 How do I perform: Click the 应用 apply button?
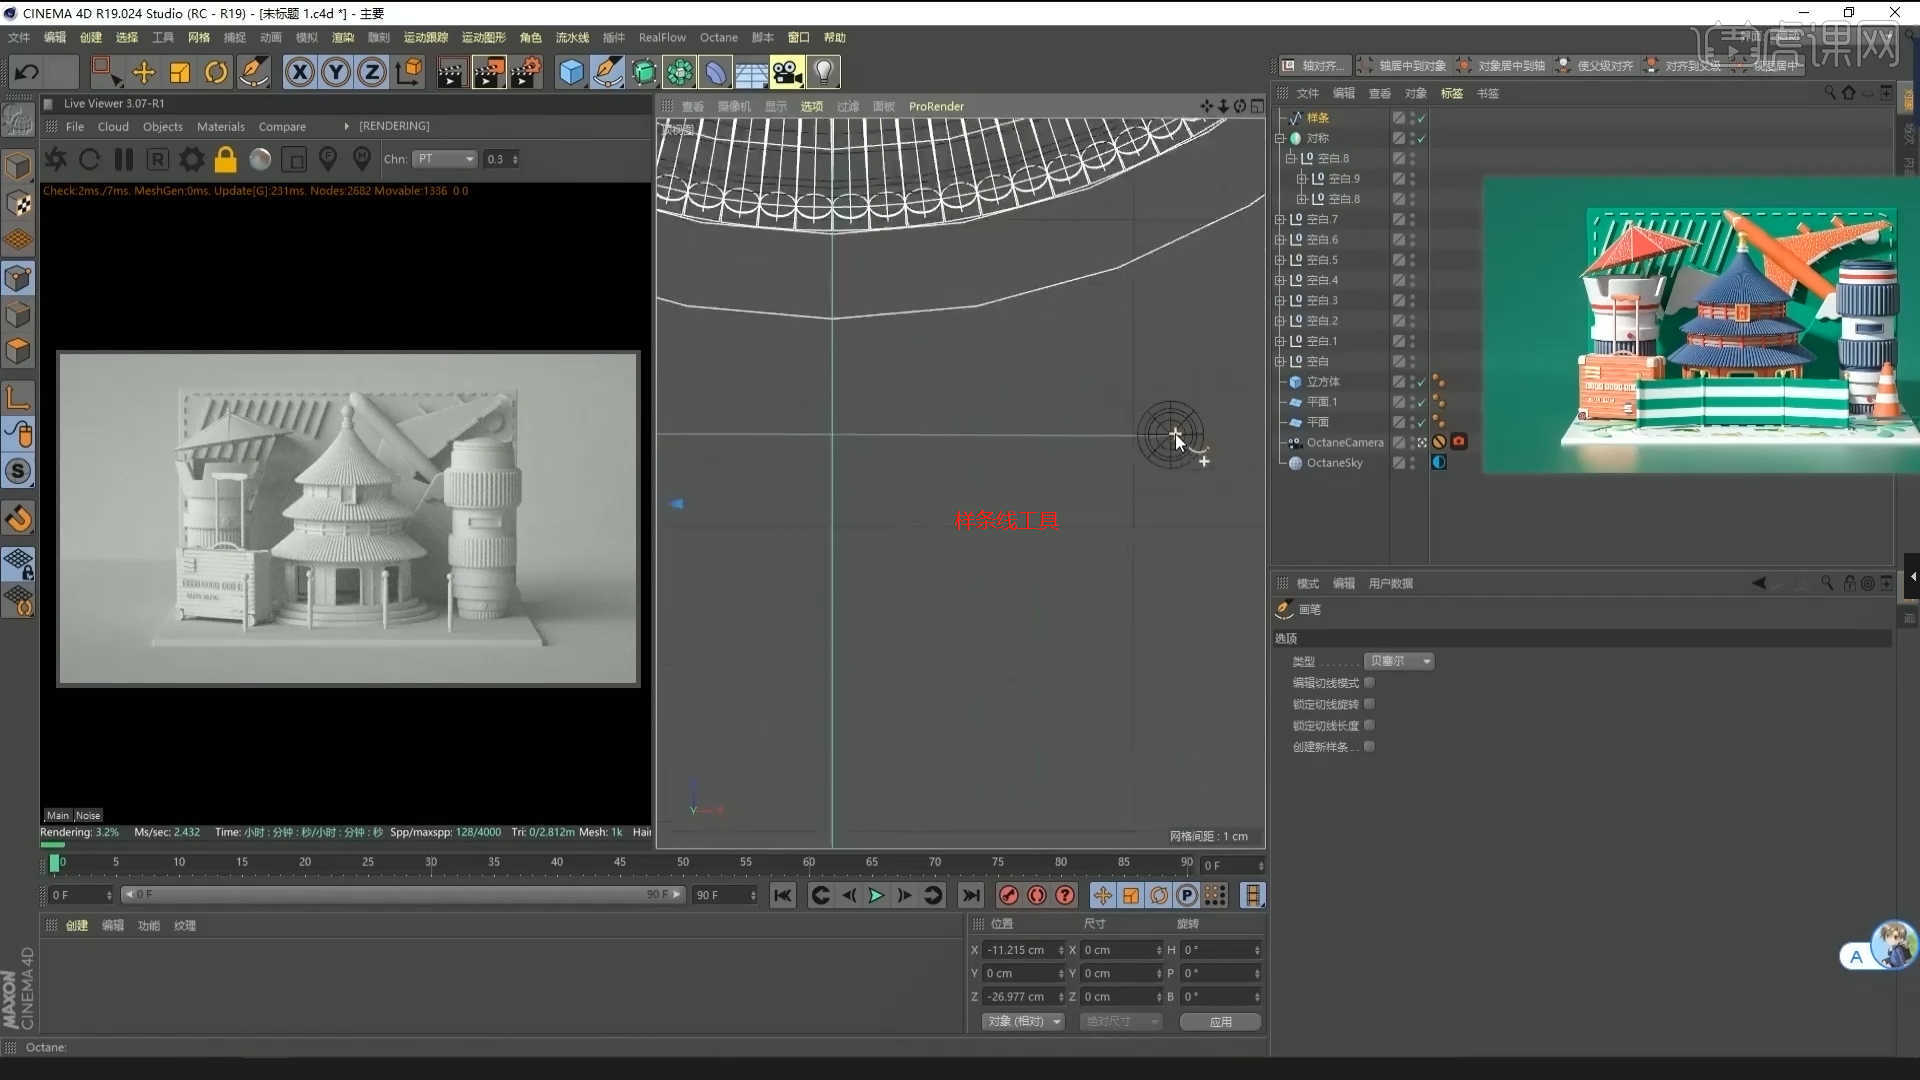coord(1220,1022)
